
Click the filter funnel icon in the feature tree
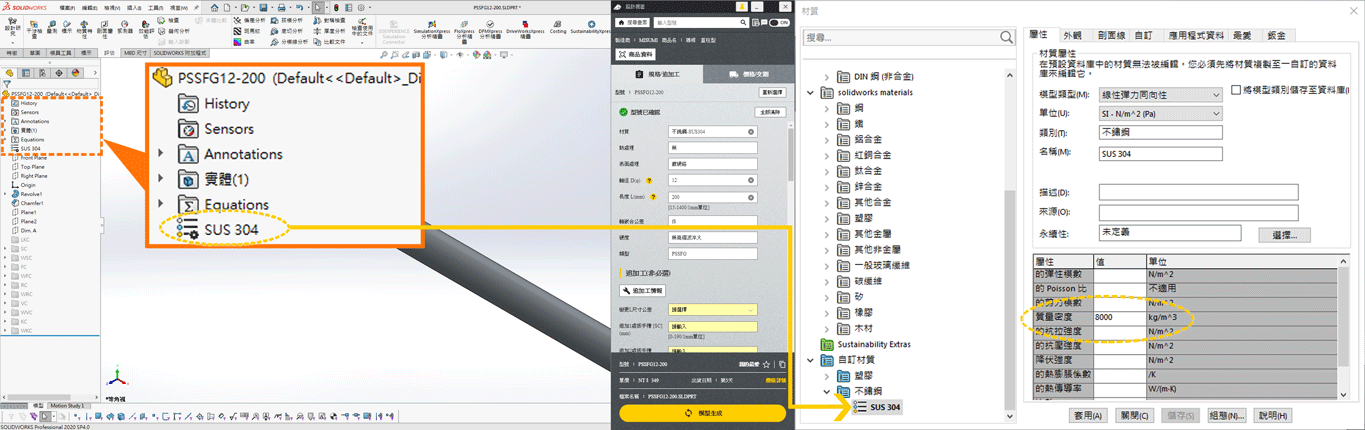tap(7, 84)
